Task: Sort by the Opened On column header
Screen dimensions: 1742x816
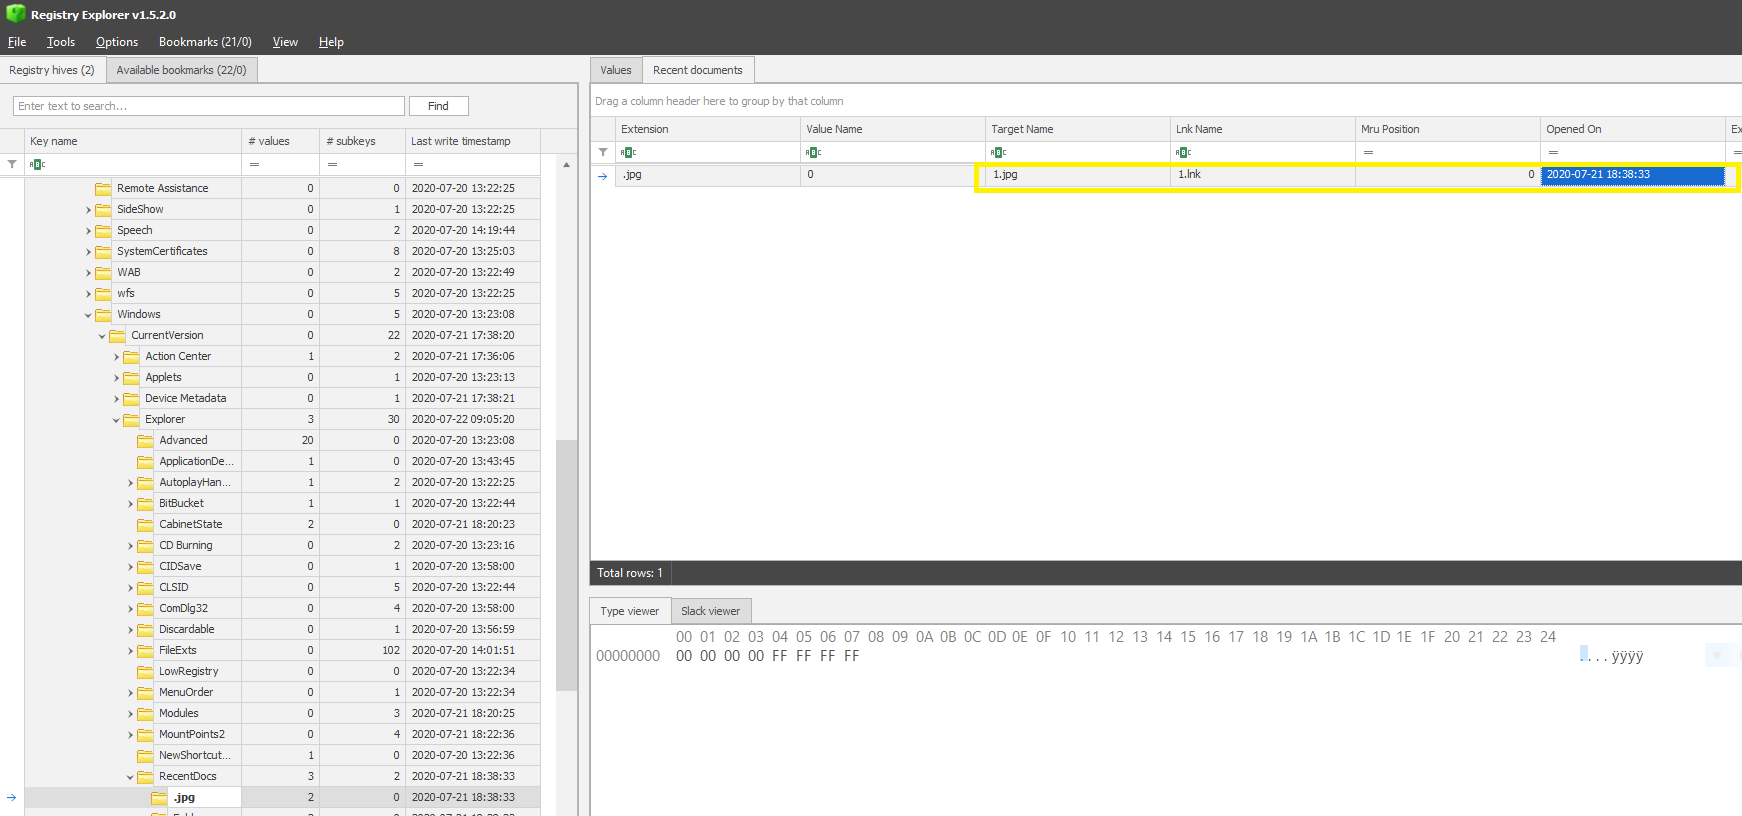Action: click(x=1630, y=129)
